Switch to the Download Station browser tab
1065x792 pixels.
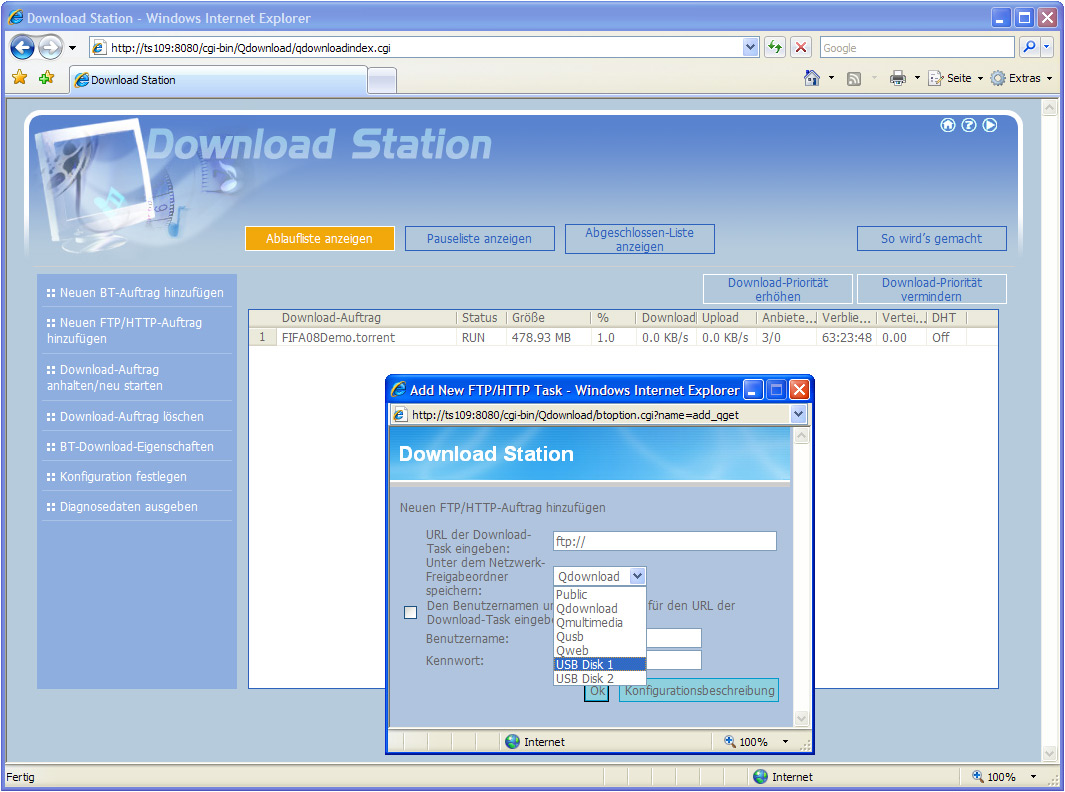[218, 80]
